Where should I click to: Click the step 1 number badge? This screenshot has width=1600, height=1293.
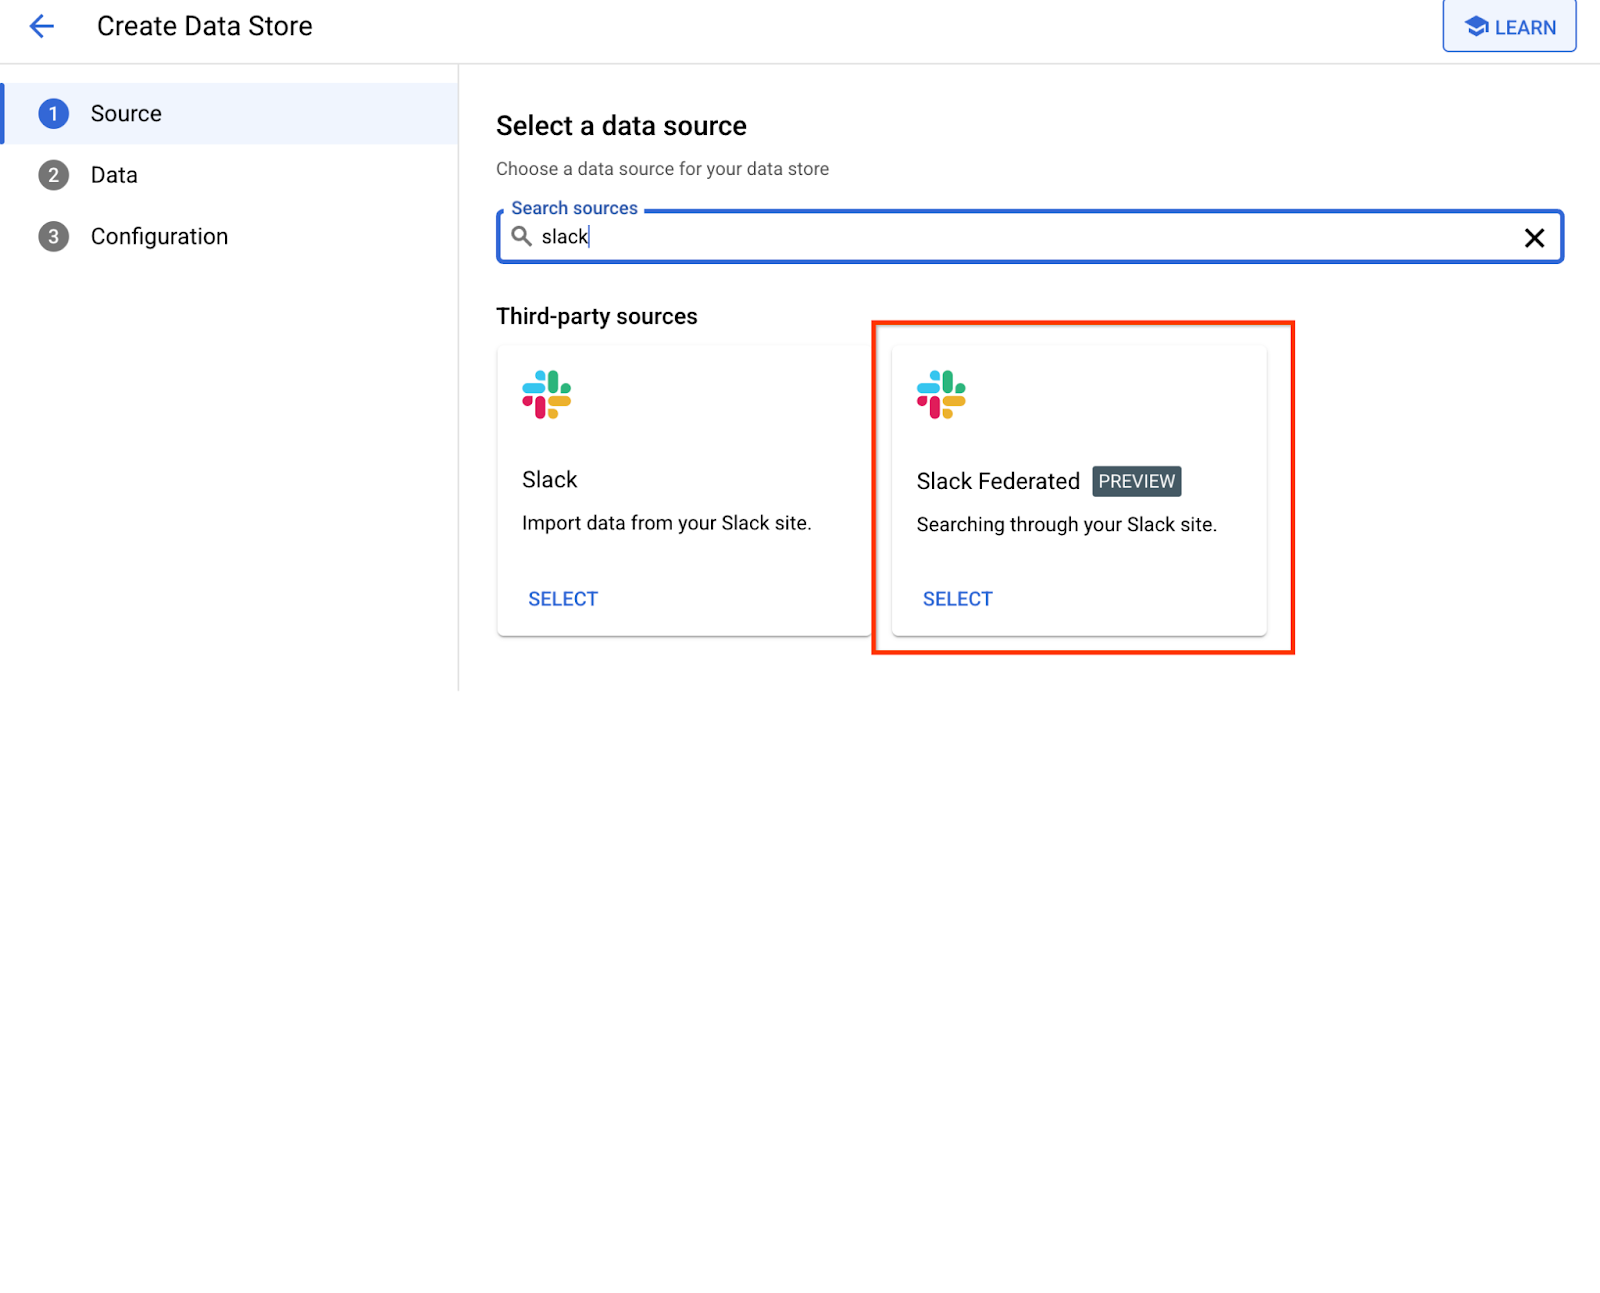54,114
